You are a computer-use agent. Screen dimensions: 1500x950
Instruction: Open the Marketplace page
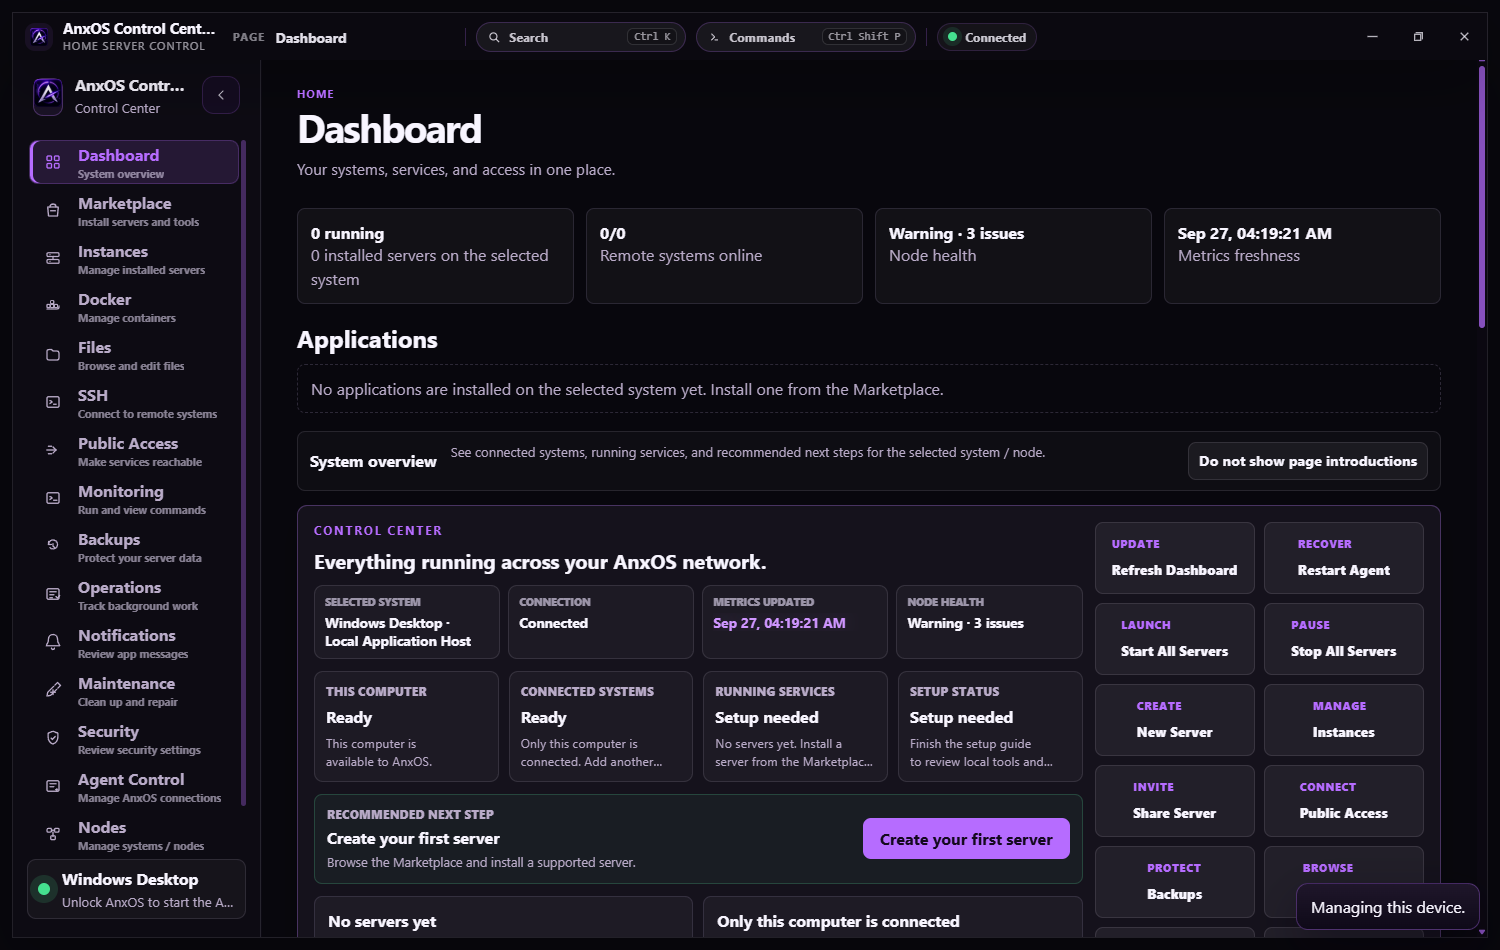(x=134, y=211)
